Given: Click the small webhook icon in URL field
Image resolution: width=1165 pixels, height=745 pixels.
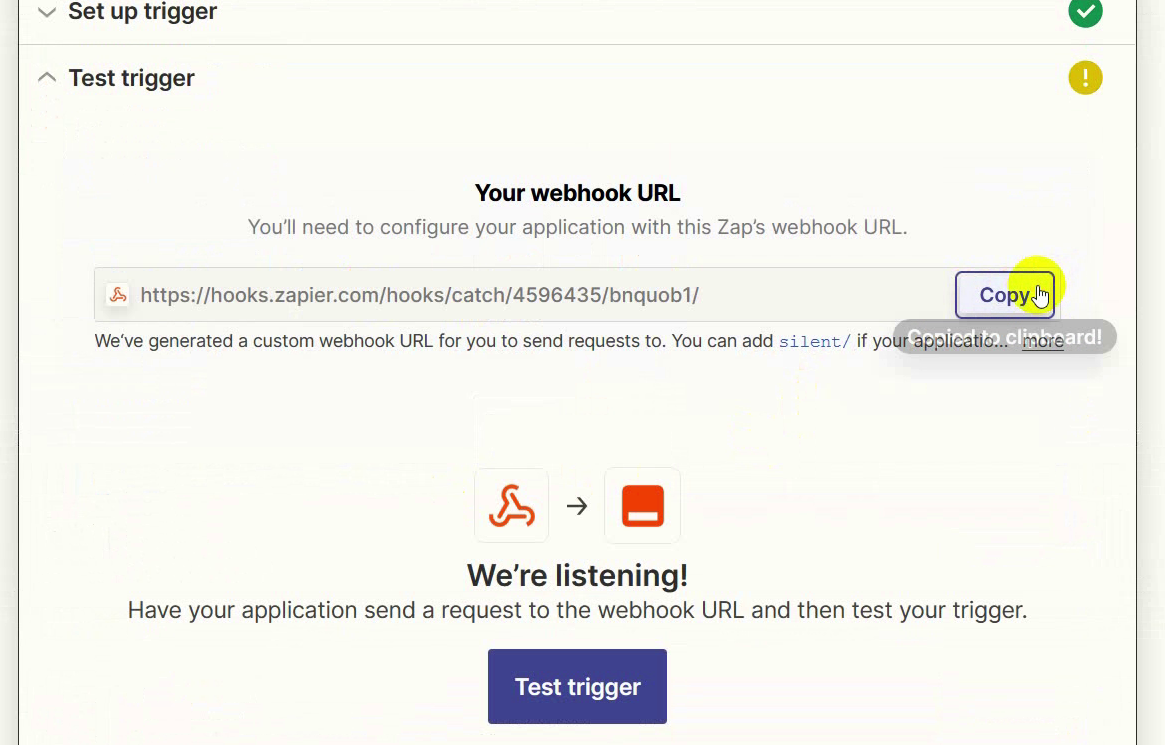Looking at the screenshot, I should (118, 295).
